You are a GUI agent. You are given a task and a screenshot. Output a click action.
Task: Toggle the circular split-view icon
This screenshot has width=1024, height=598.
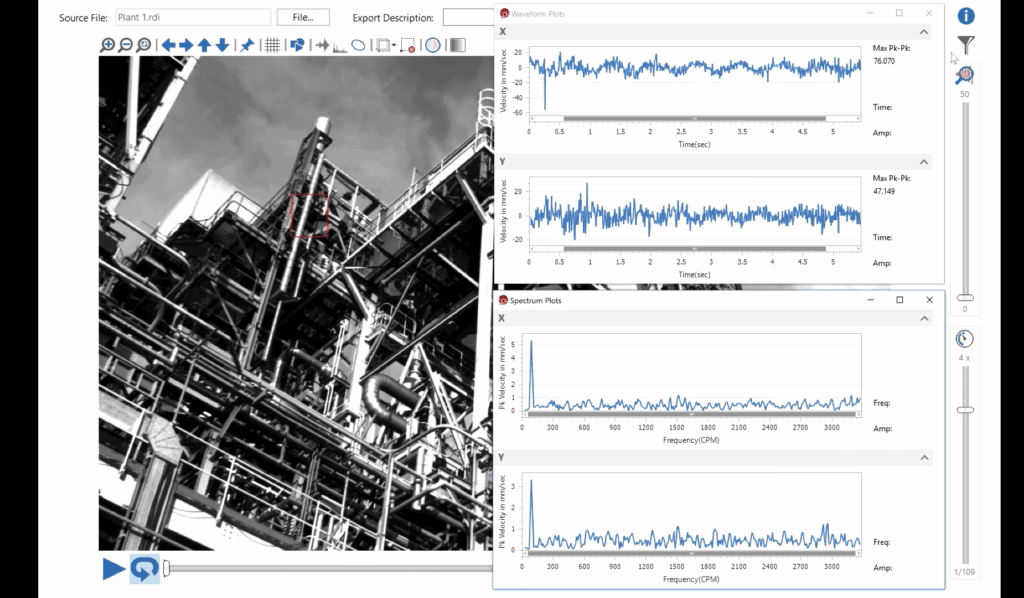[433, 45]
